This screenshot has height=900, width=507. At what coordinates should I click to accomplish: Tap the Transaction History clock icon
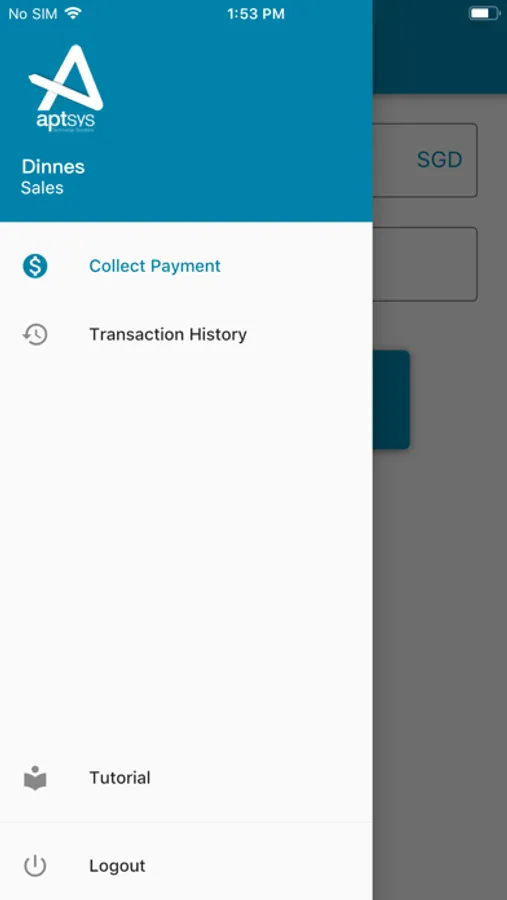(35, 335)
